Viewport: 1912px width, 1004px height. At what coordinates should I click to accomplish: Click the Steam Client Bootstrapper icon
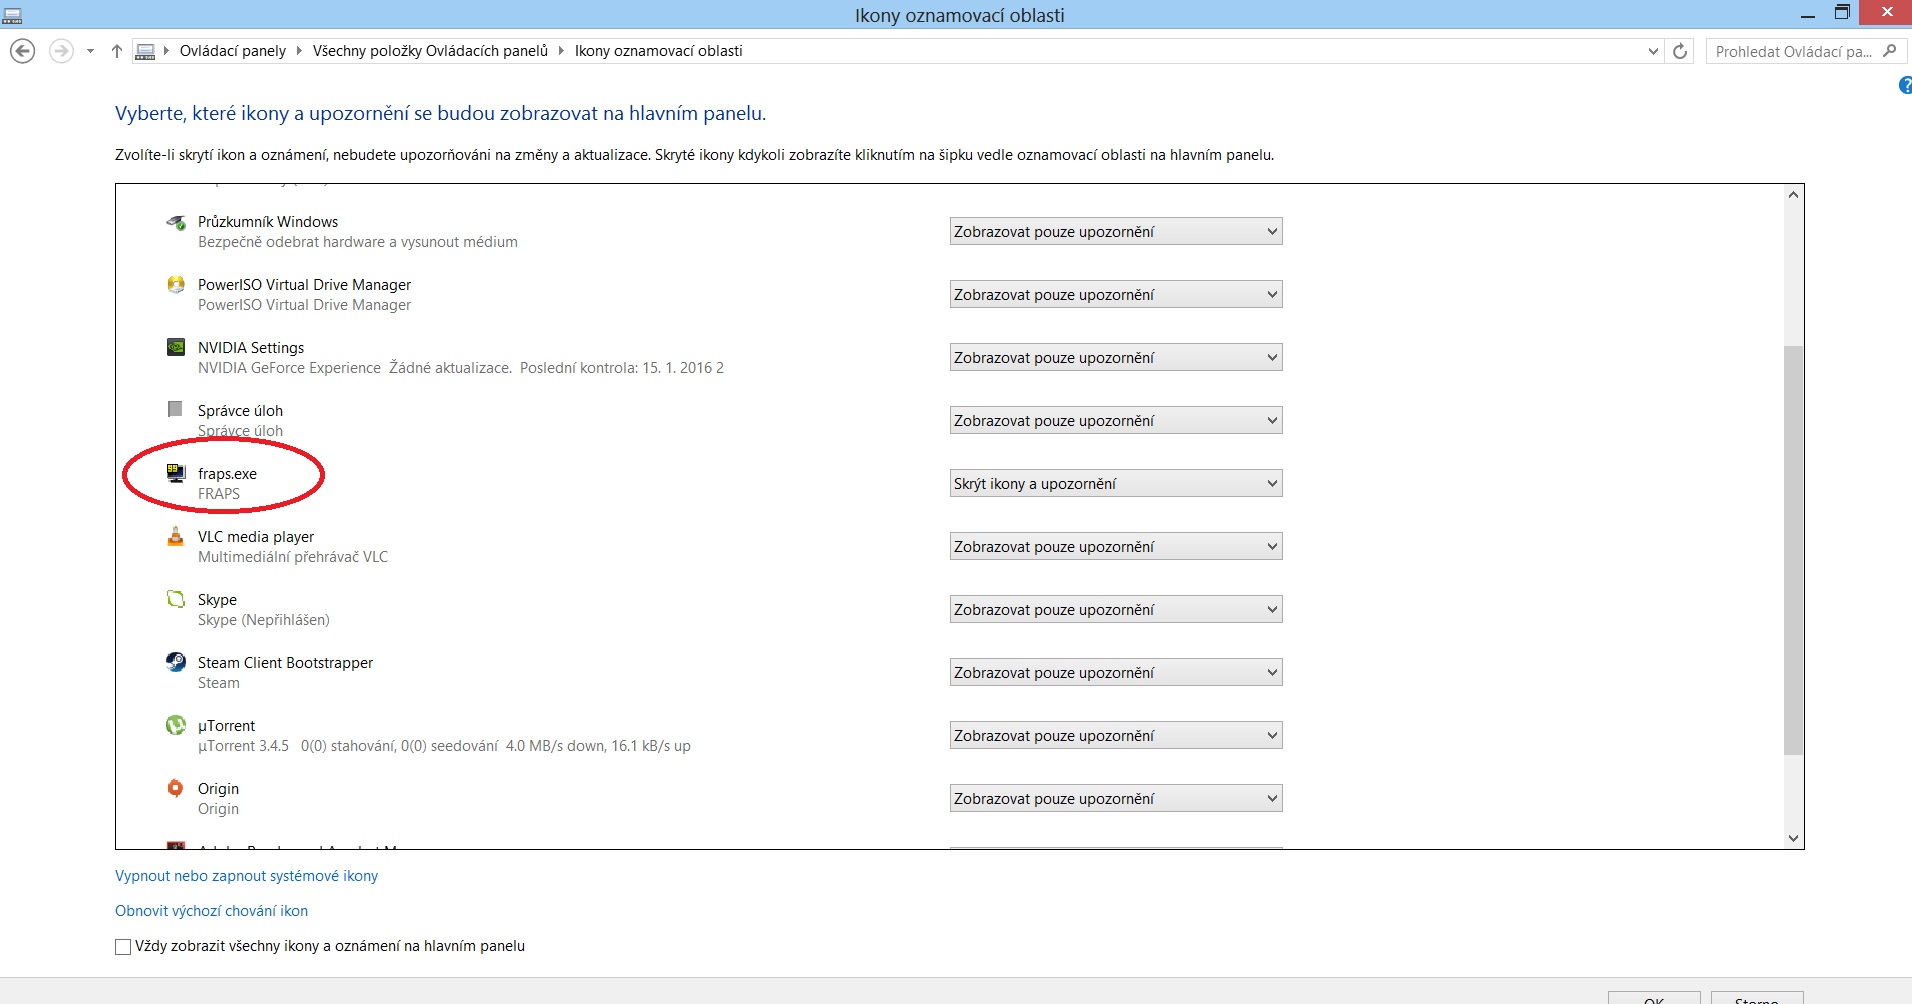point(176,662)
